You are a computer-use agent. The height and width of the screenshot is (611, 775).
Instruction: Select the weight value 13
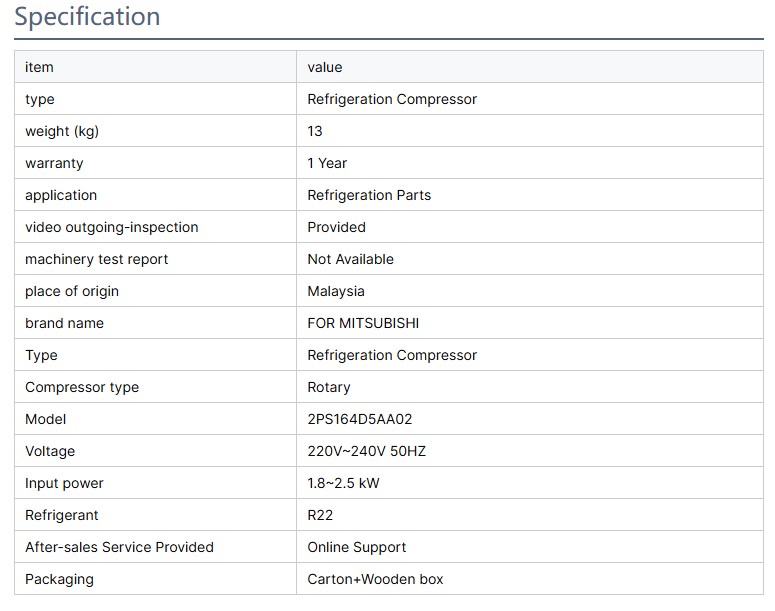(x=315, y=131)
